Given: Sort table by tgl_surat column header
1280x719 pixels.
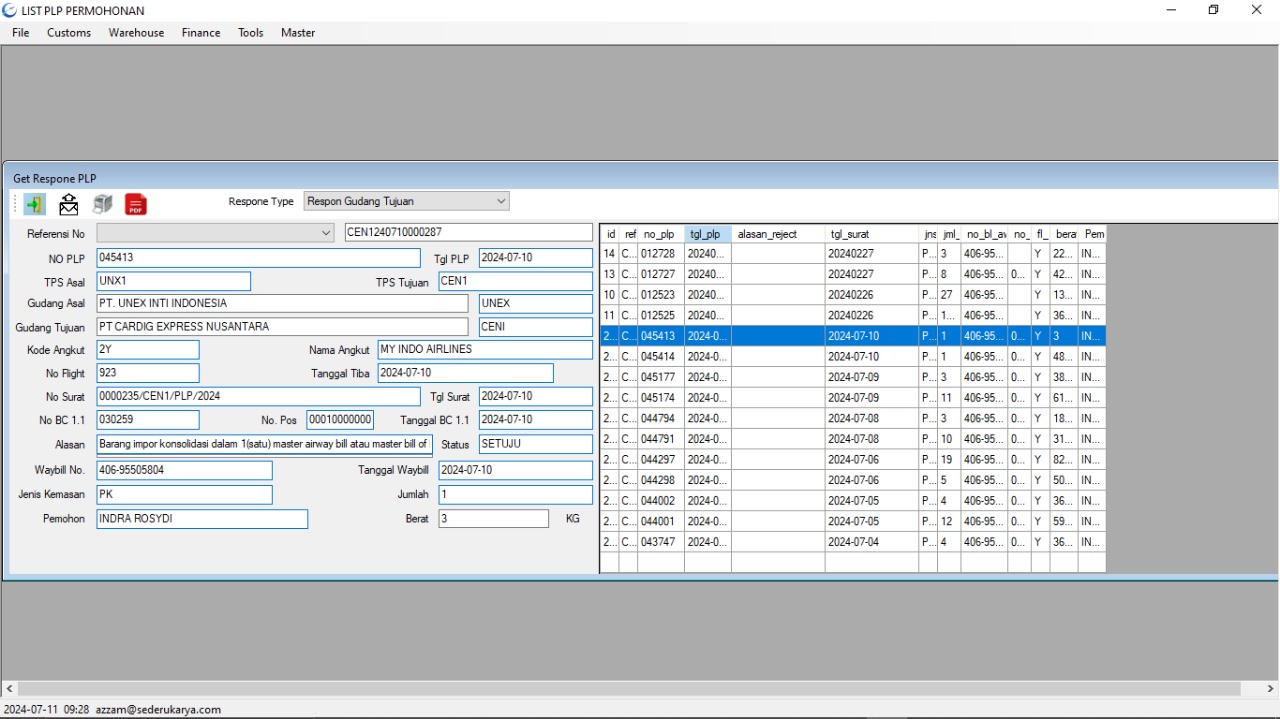Looking at the screenshot, I should tap(870, 234).
